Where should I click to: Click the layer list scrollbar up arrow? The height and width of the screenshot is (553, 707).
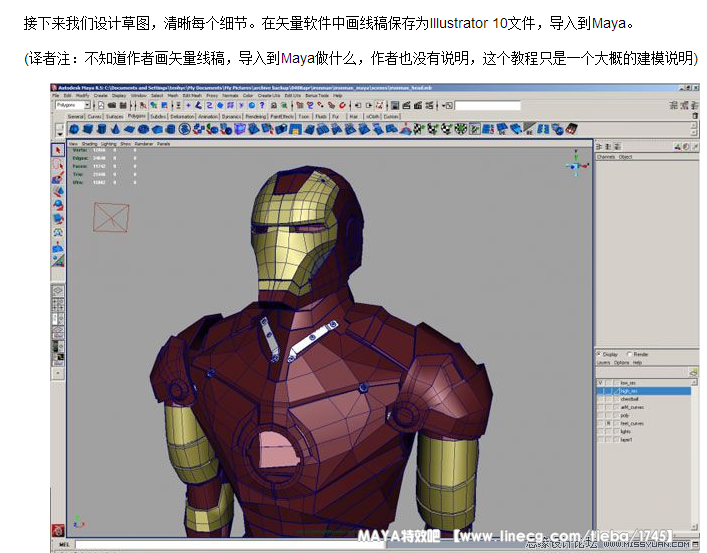[x=694, y=382]
